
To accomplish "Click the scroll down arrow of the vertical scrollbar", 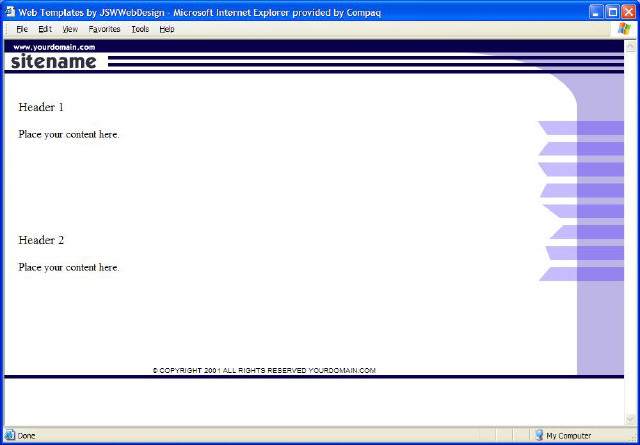I will (631, 419).
